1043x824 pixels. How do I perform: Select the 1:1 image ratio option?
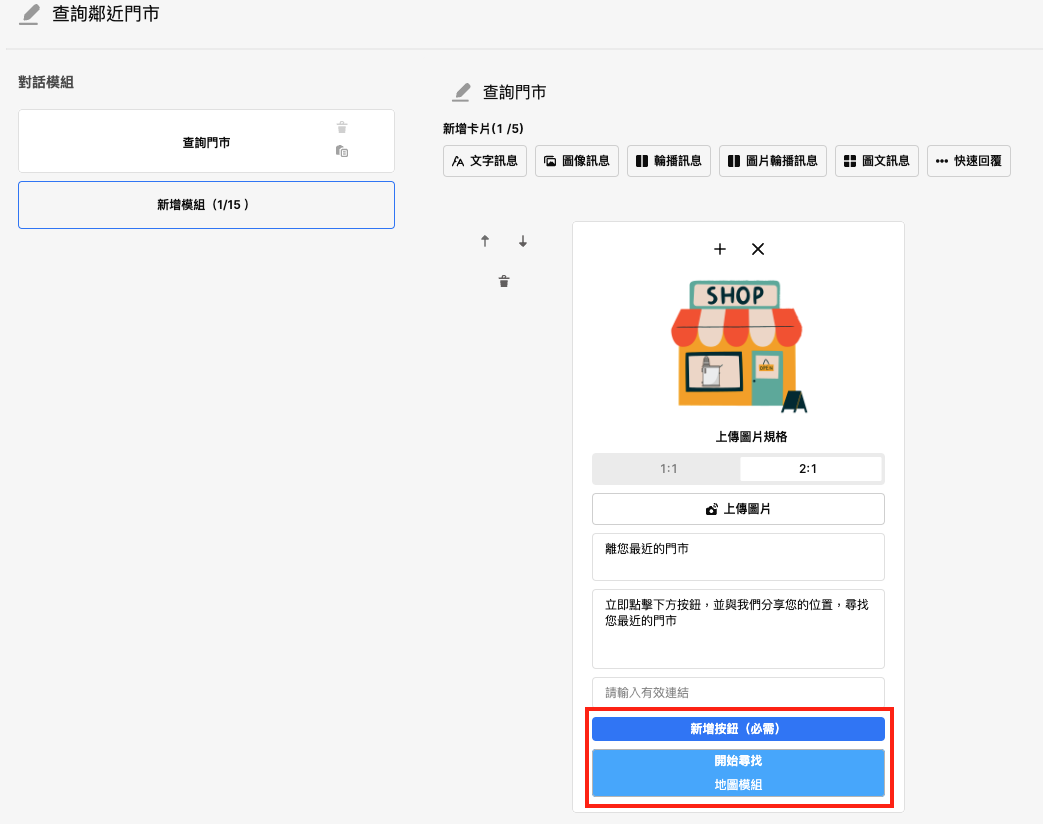668,469
